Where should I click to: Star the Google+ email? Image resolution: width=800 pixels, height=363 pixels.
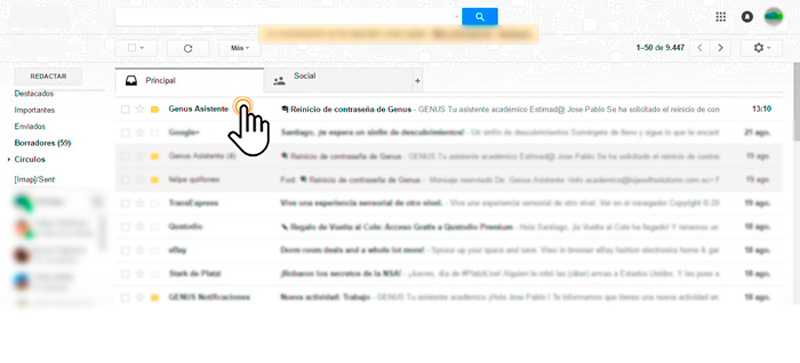click(140, 133)
